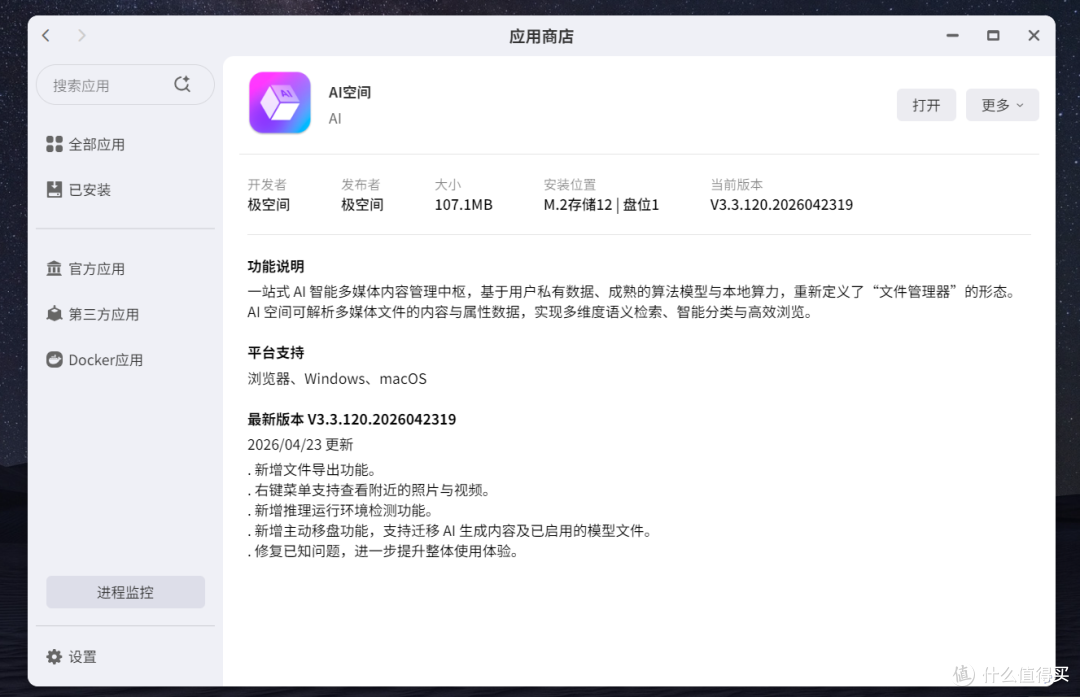Viewport: 1080px width, 697px height.
Task: Click the 极空间 value under 发布者
Action: point(362,205)
